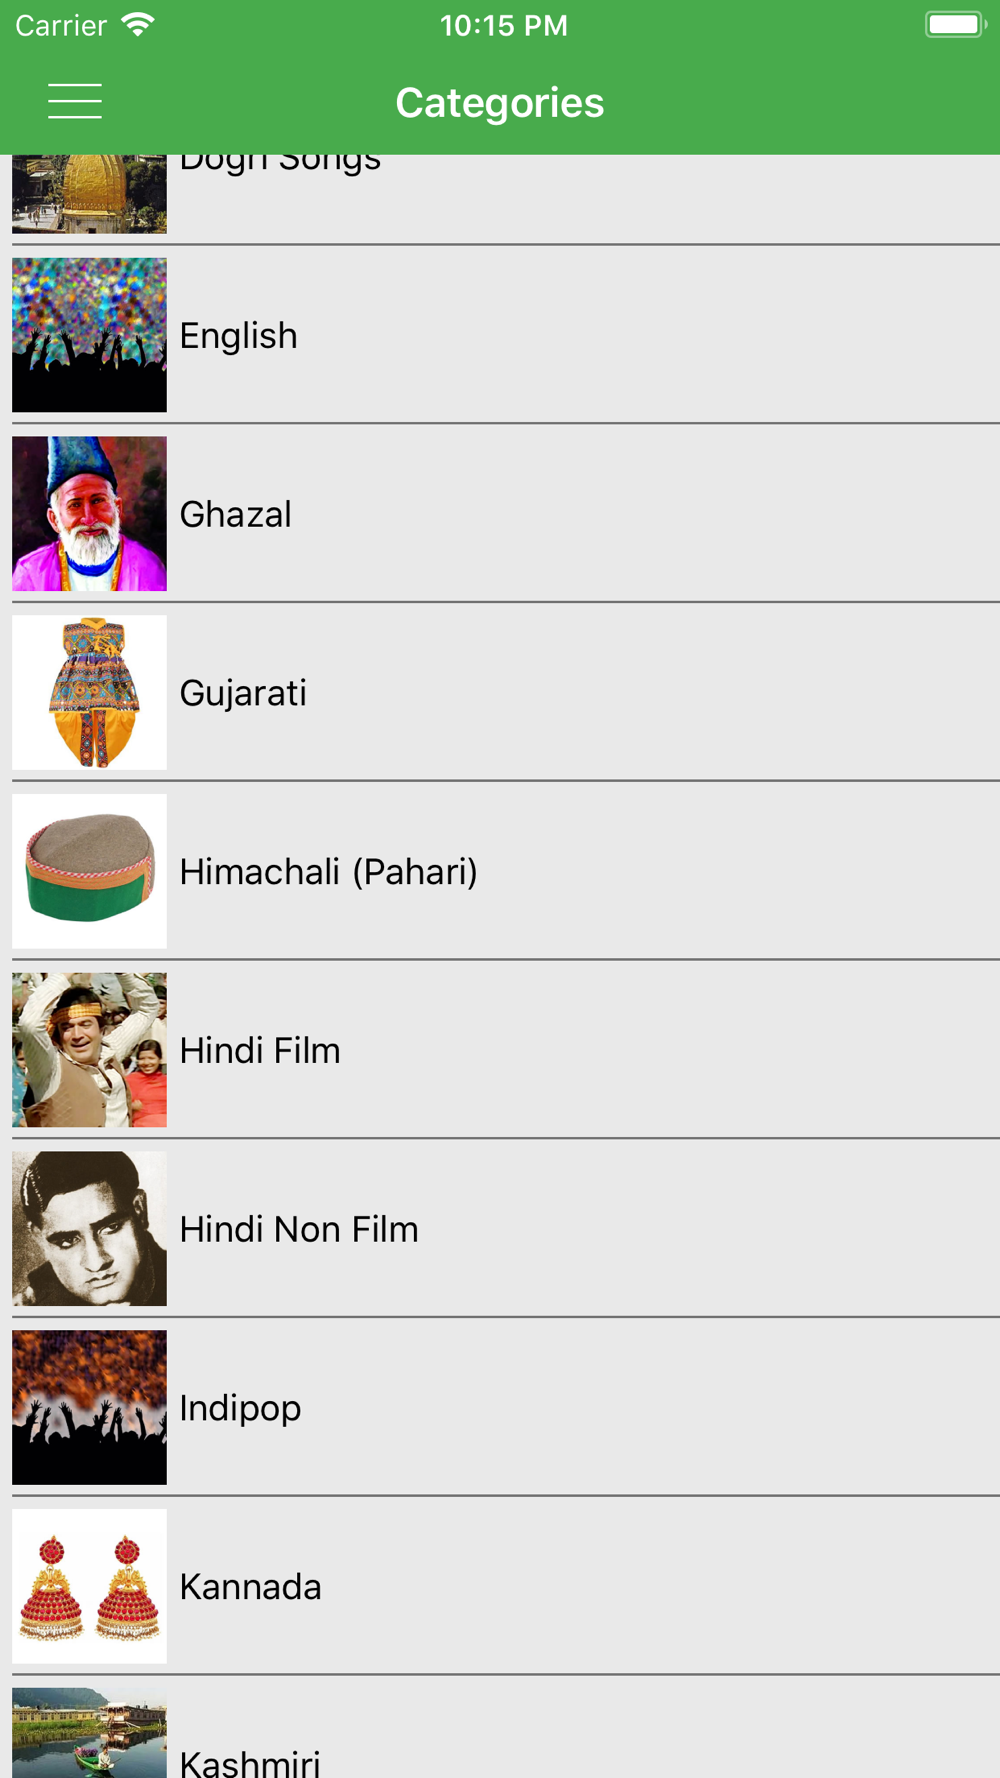
Task: Choose Himachali (Pahari) category
Action: pos(328,872)
